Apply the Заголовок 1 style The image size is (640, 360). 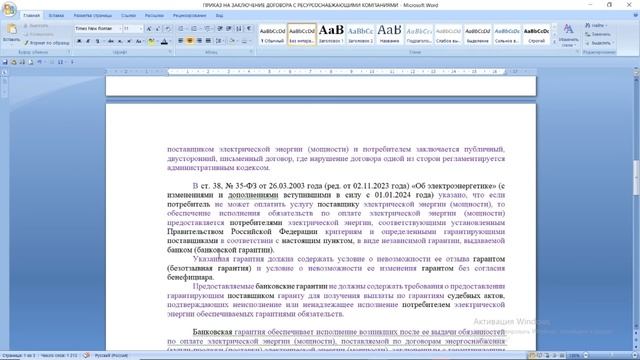[331, 34]
